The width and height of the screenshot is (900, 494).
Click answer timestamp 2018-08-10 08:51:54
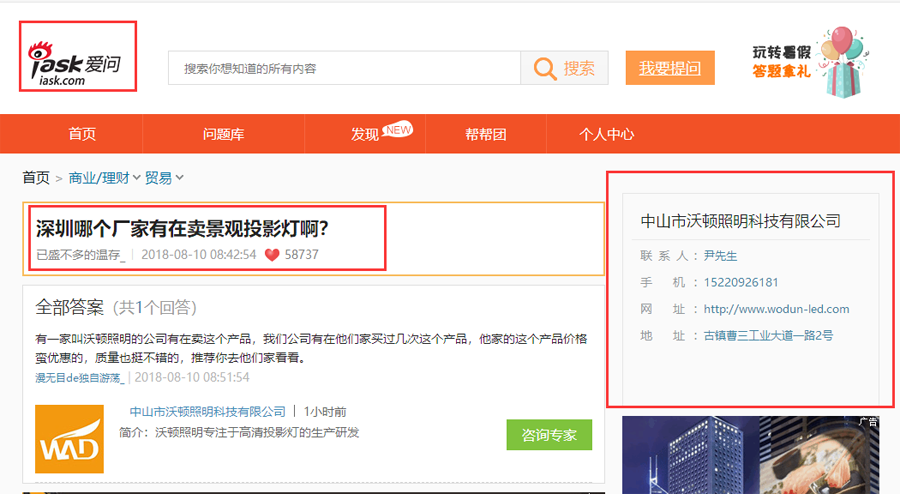192,378
